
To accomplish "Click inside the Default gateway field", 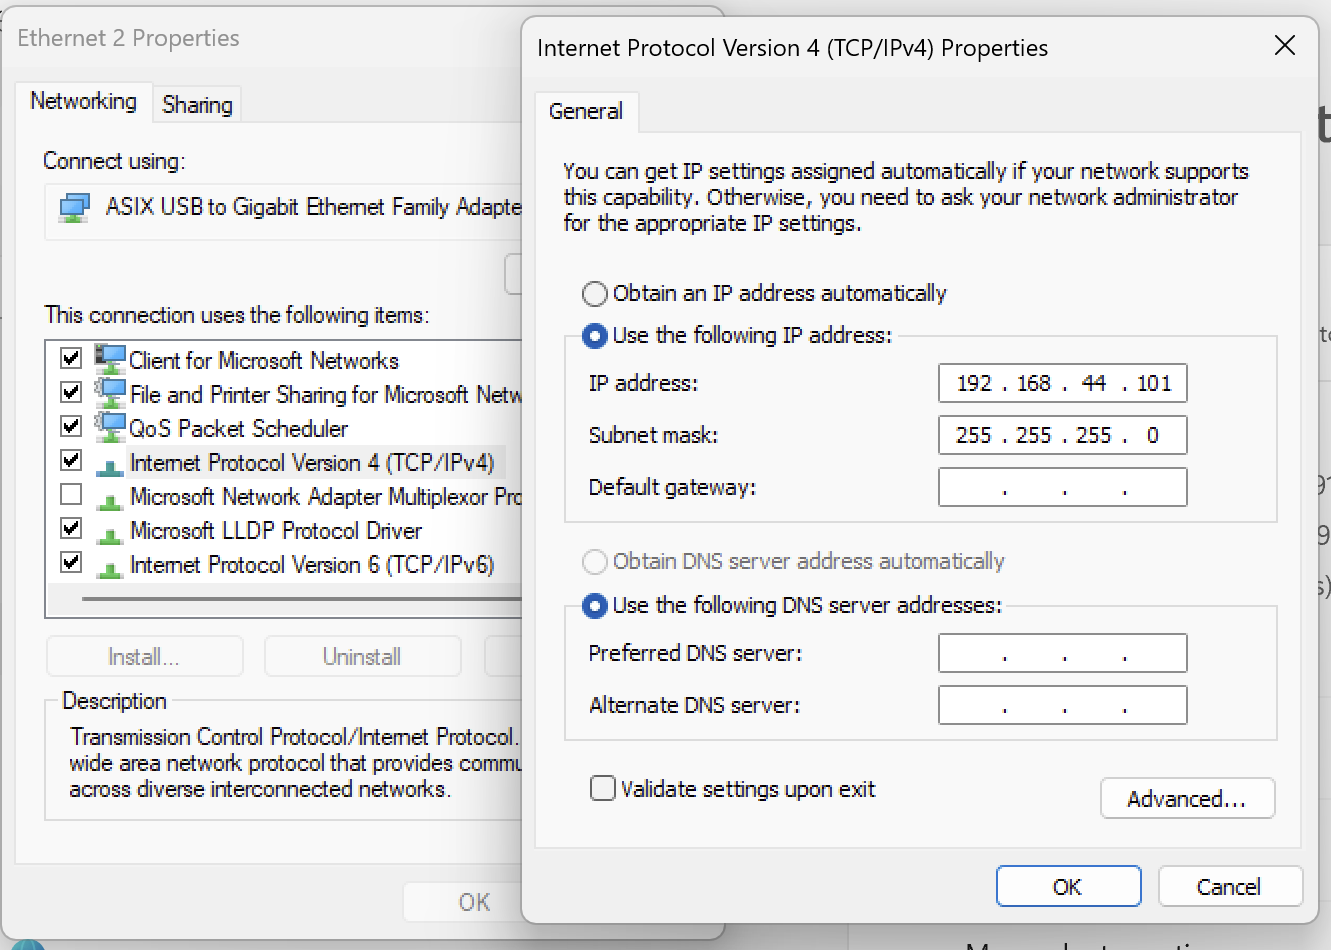I will [1062, 487].
